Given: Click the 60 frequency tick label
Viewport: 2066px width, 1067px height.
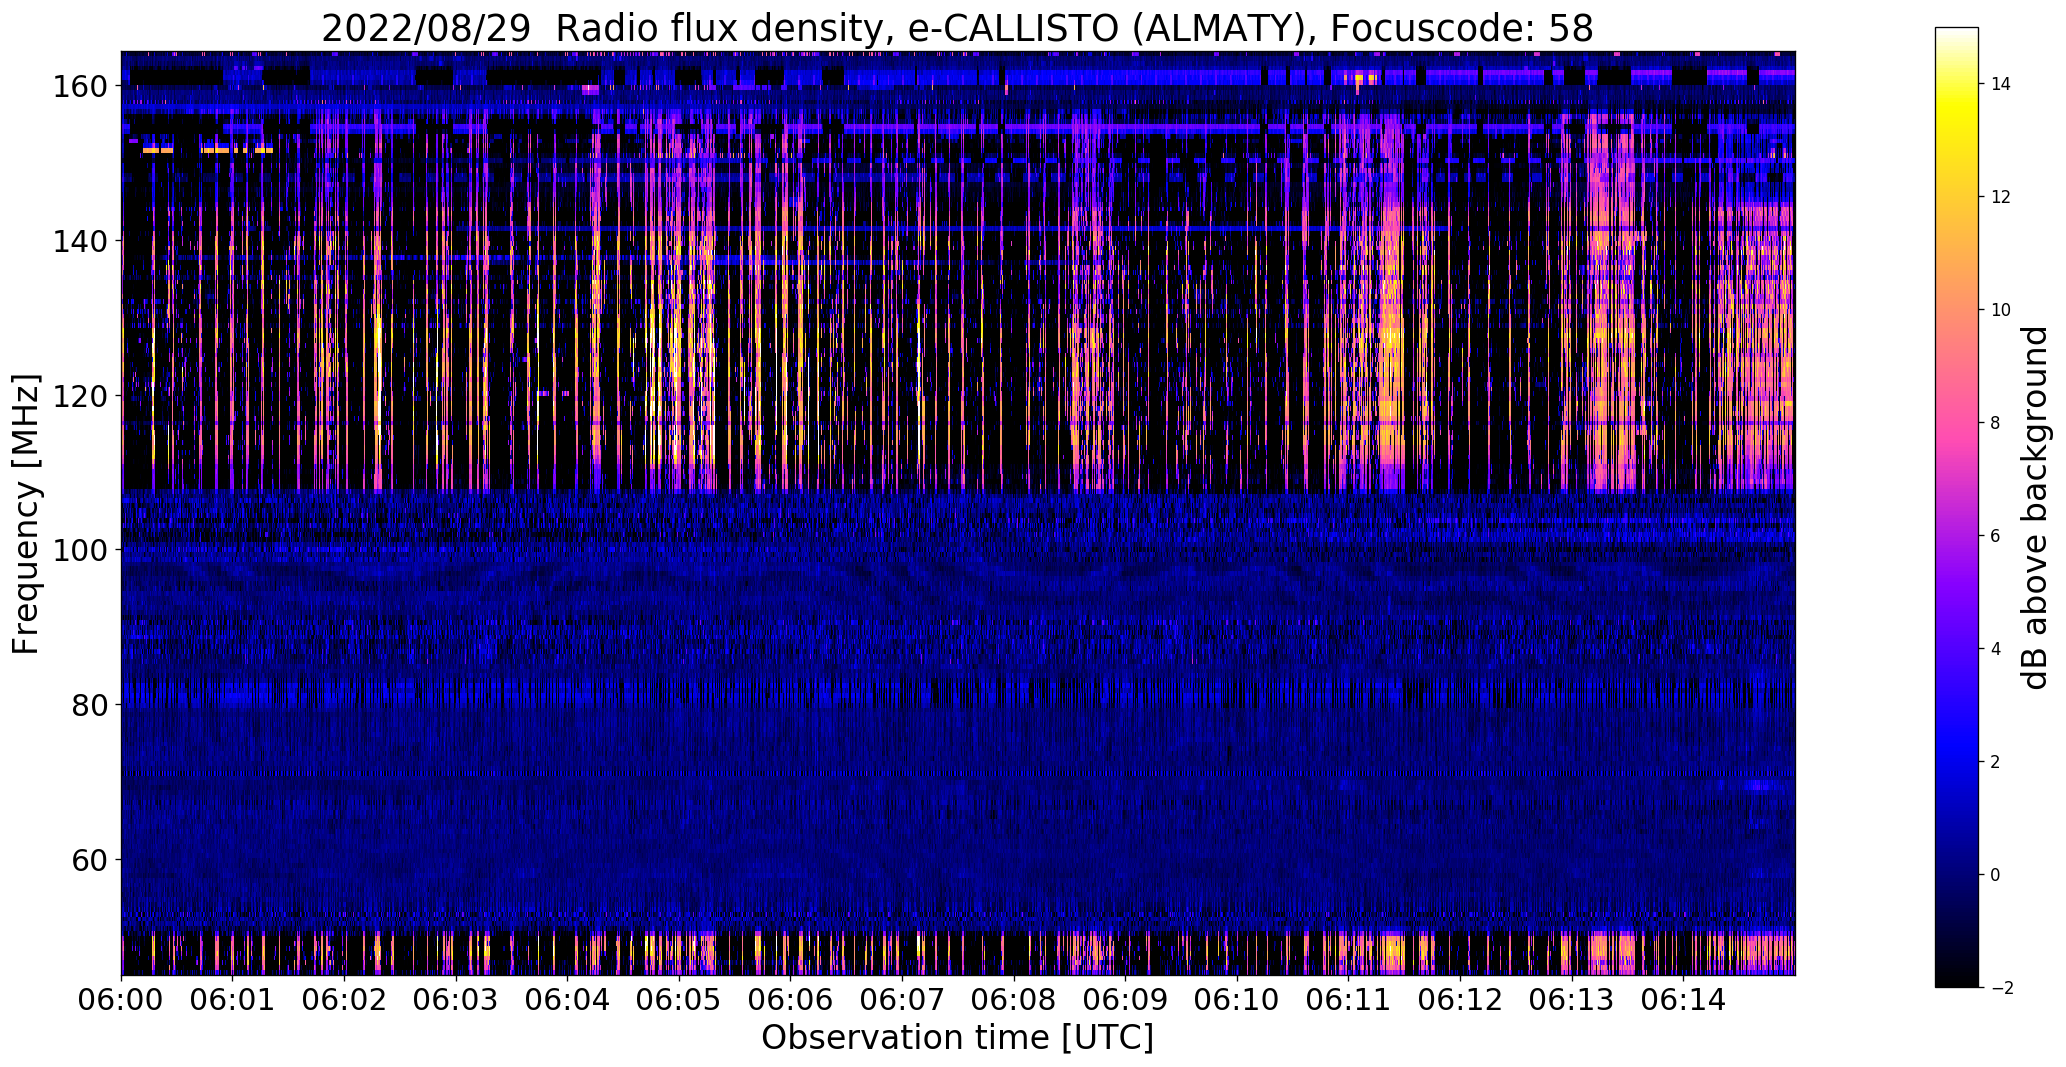Looking at the screenshot, I should (x=90, y=860).
